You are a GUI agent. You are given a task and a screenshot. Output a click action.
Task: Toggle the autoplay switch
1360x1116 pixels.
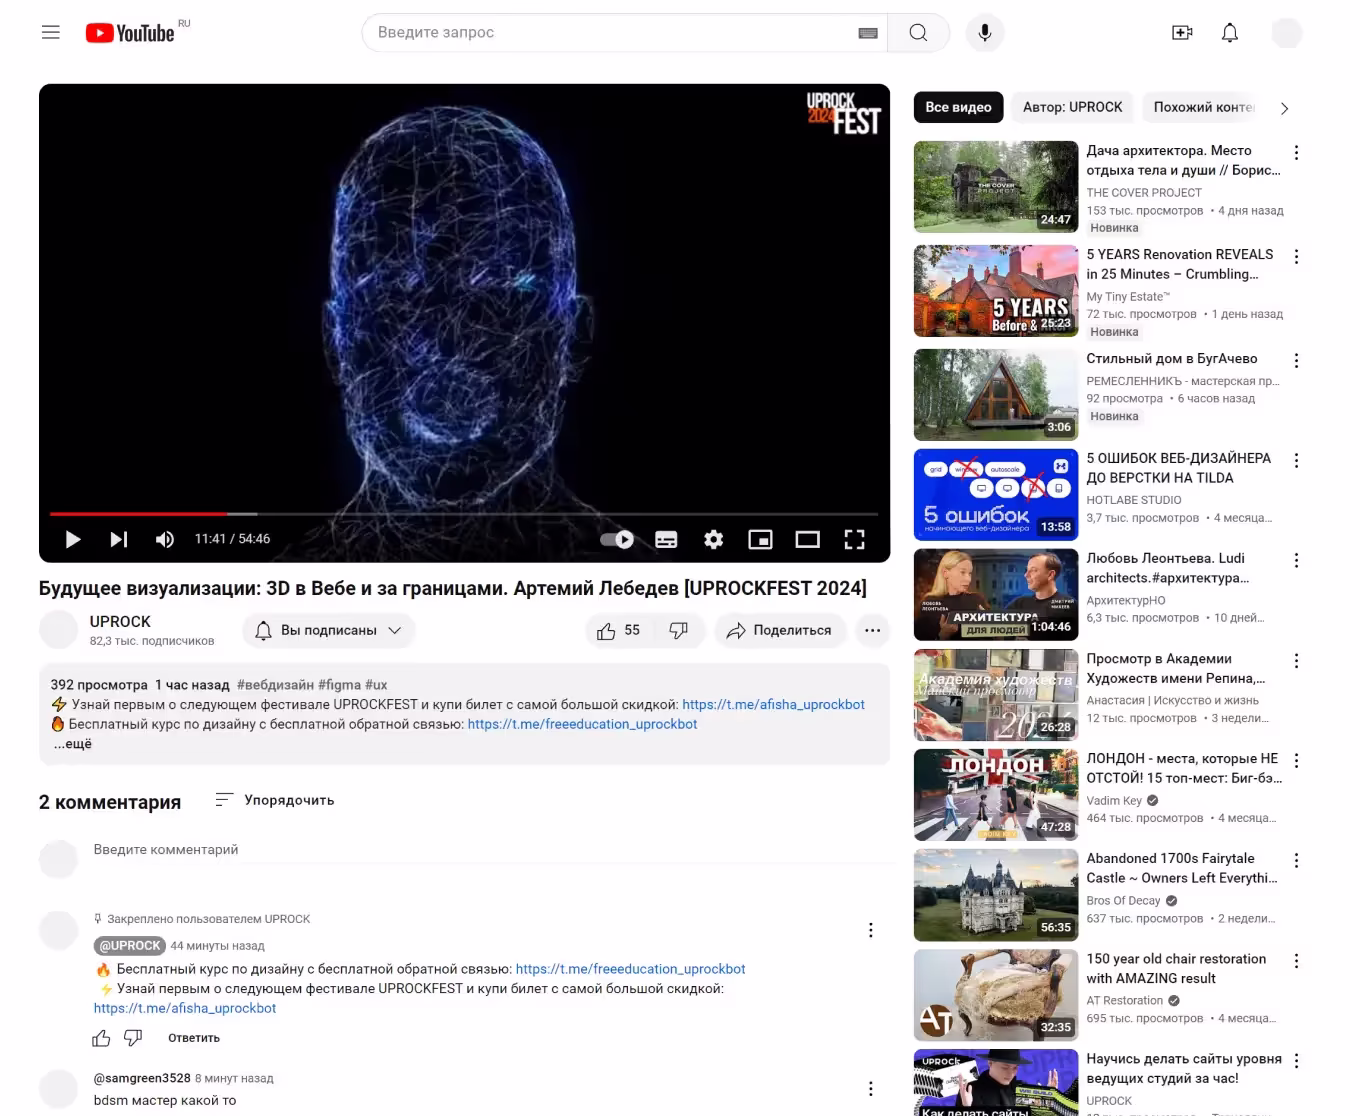tap(617, 540)
